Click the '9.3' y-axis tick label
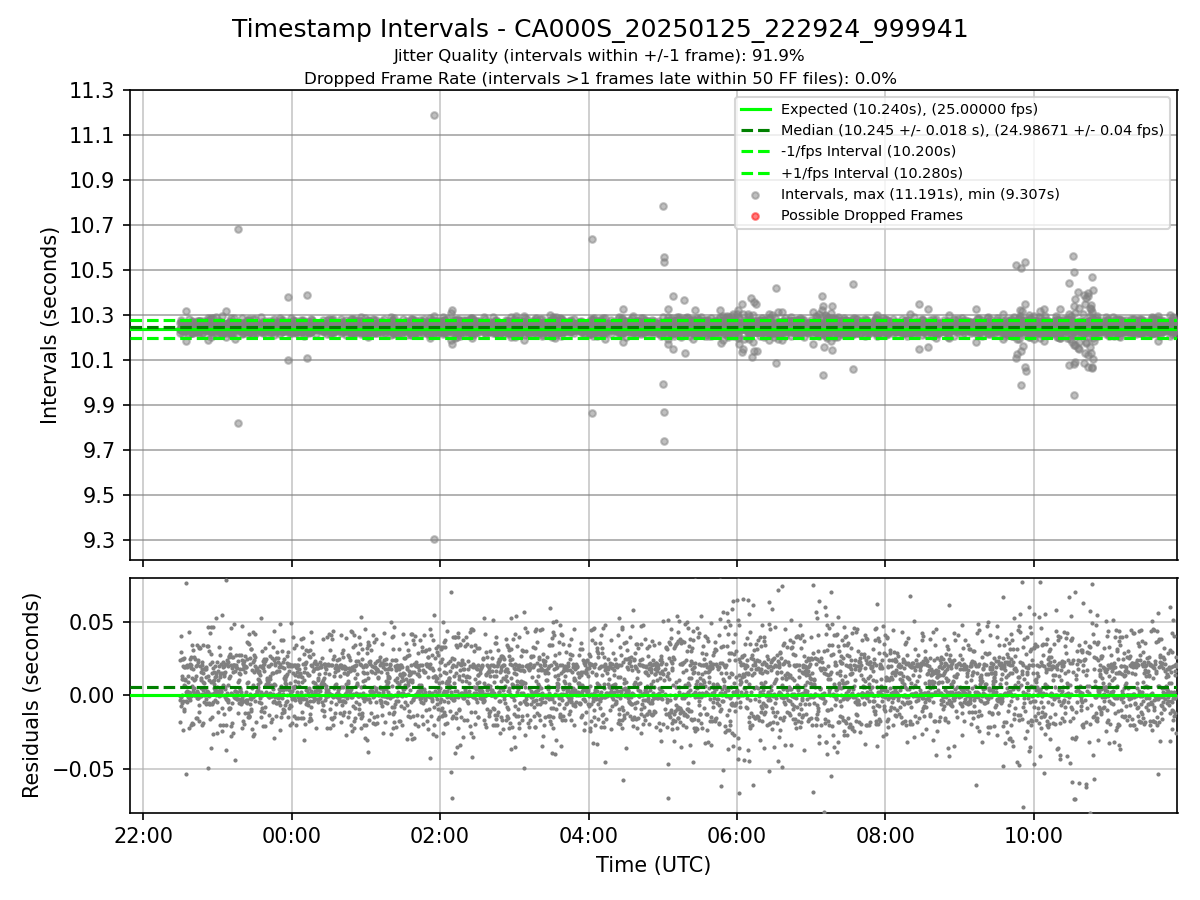The height and width of the screenshot is (900, 1200). pyautogui.click(x=101, y=541)
